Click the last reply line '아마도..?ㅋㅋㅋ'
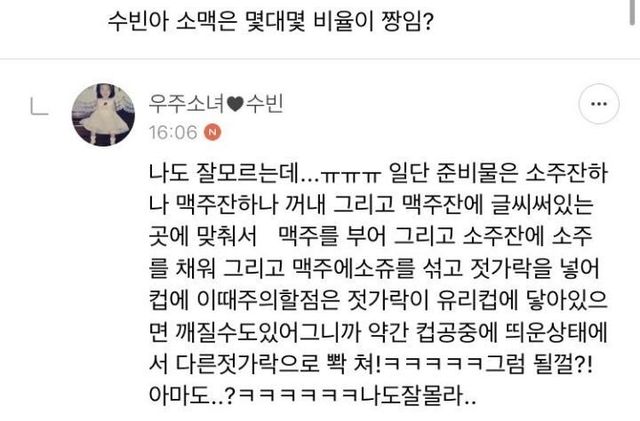640x421 pixels. tap(312, 395)
